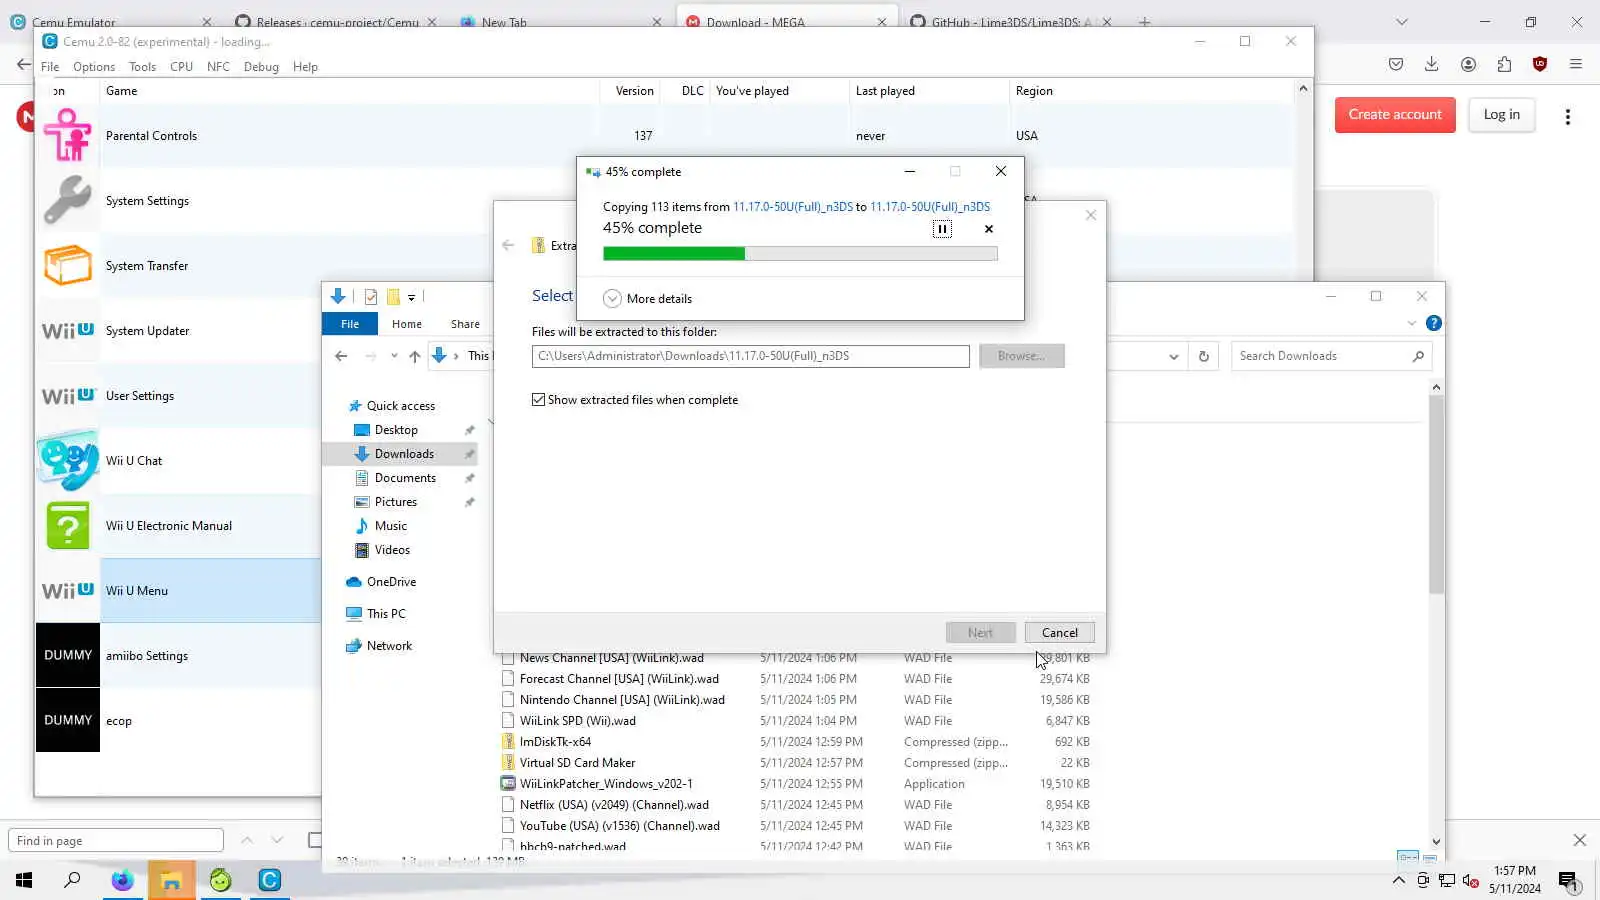1600x900 pixels.
Task: Open the Options menu in Cemu
Action: coord(94,67)
